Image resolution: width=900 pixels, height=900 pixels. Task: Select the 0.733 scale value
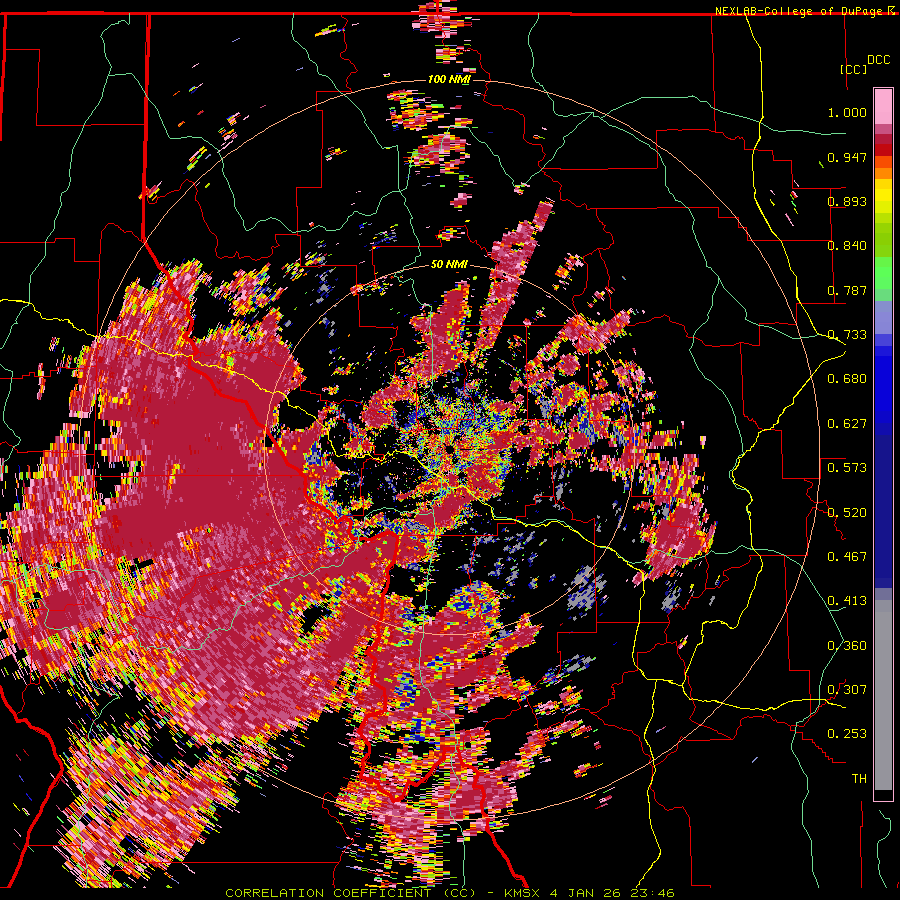[x=847, y=335]
